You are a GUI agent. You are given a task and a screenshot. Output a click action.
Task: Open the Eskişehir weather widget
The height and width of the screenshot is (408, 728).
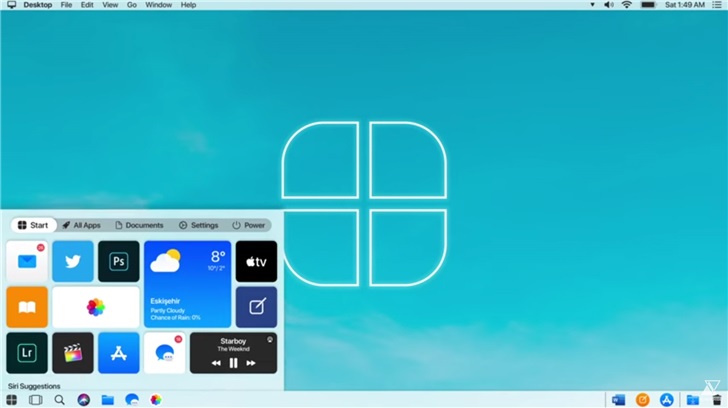pos(188,284)
